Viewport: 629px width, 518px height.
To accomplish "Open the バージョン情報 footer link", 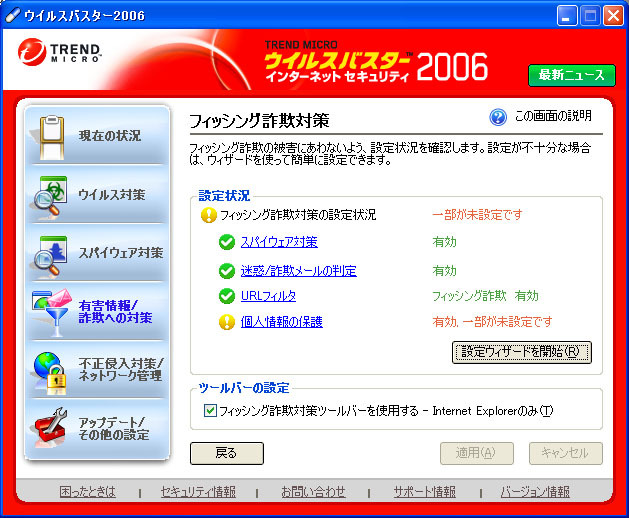I will tap(535, 492).
